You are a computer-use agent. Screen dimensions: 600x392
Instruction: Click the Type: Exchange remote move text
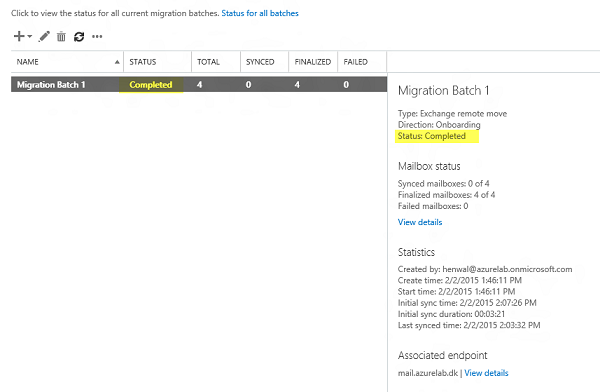point(452,114)
